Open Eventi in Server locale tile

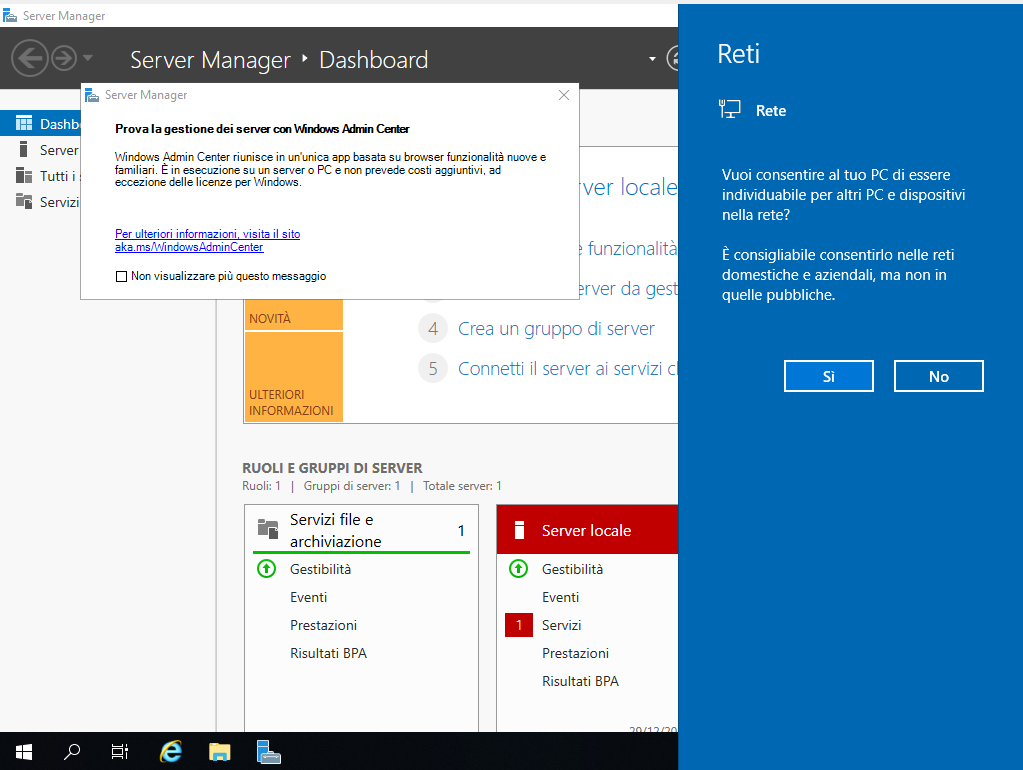coord(560,598)
